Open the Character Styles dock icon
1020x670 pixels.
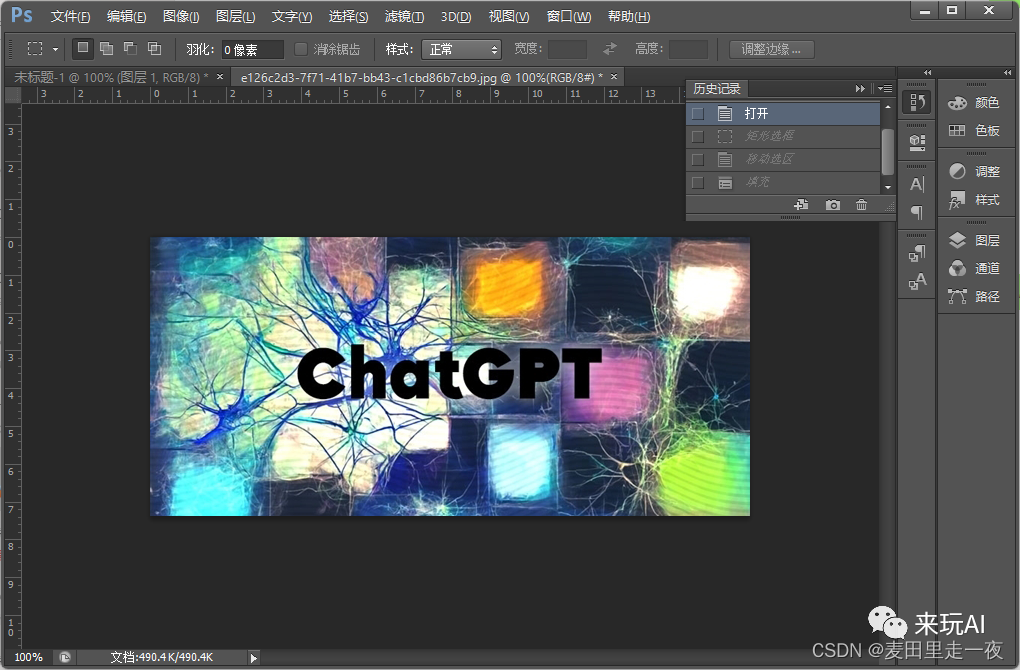click(x=917, y=282)
